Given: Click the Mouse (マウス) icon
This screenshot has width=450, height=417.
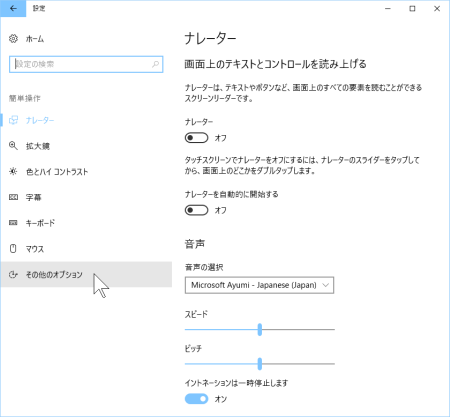Looking at the screenshot, I should pyautogui.click(x=13, y=249).
